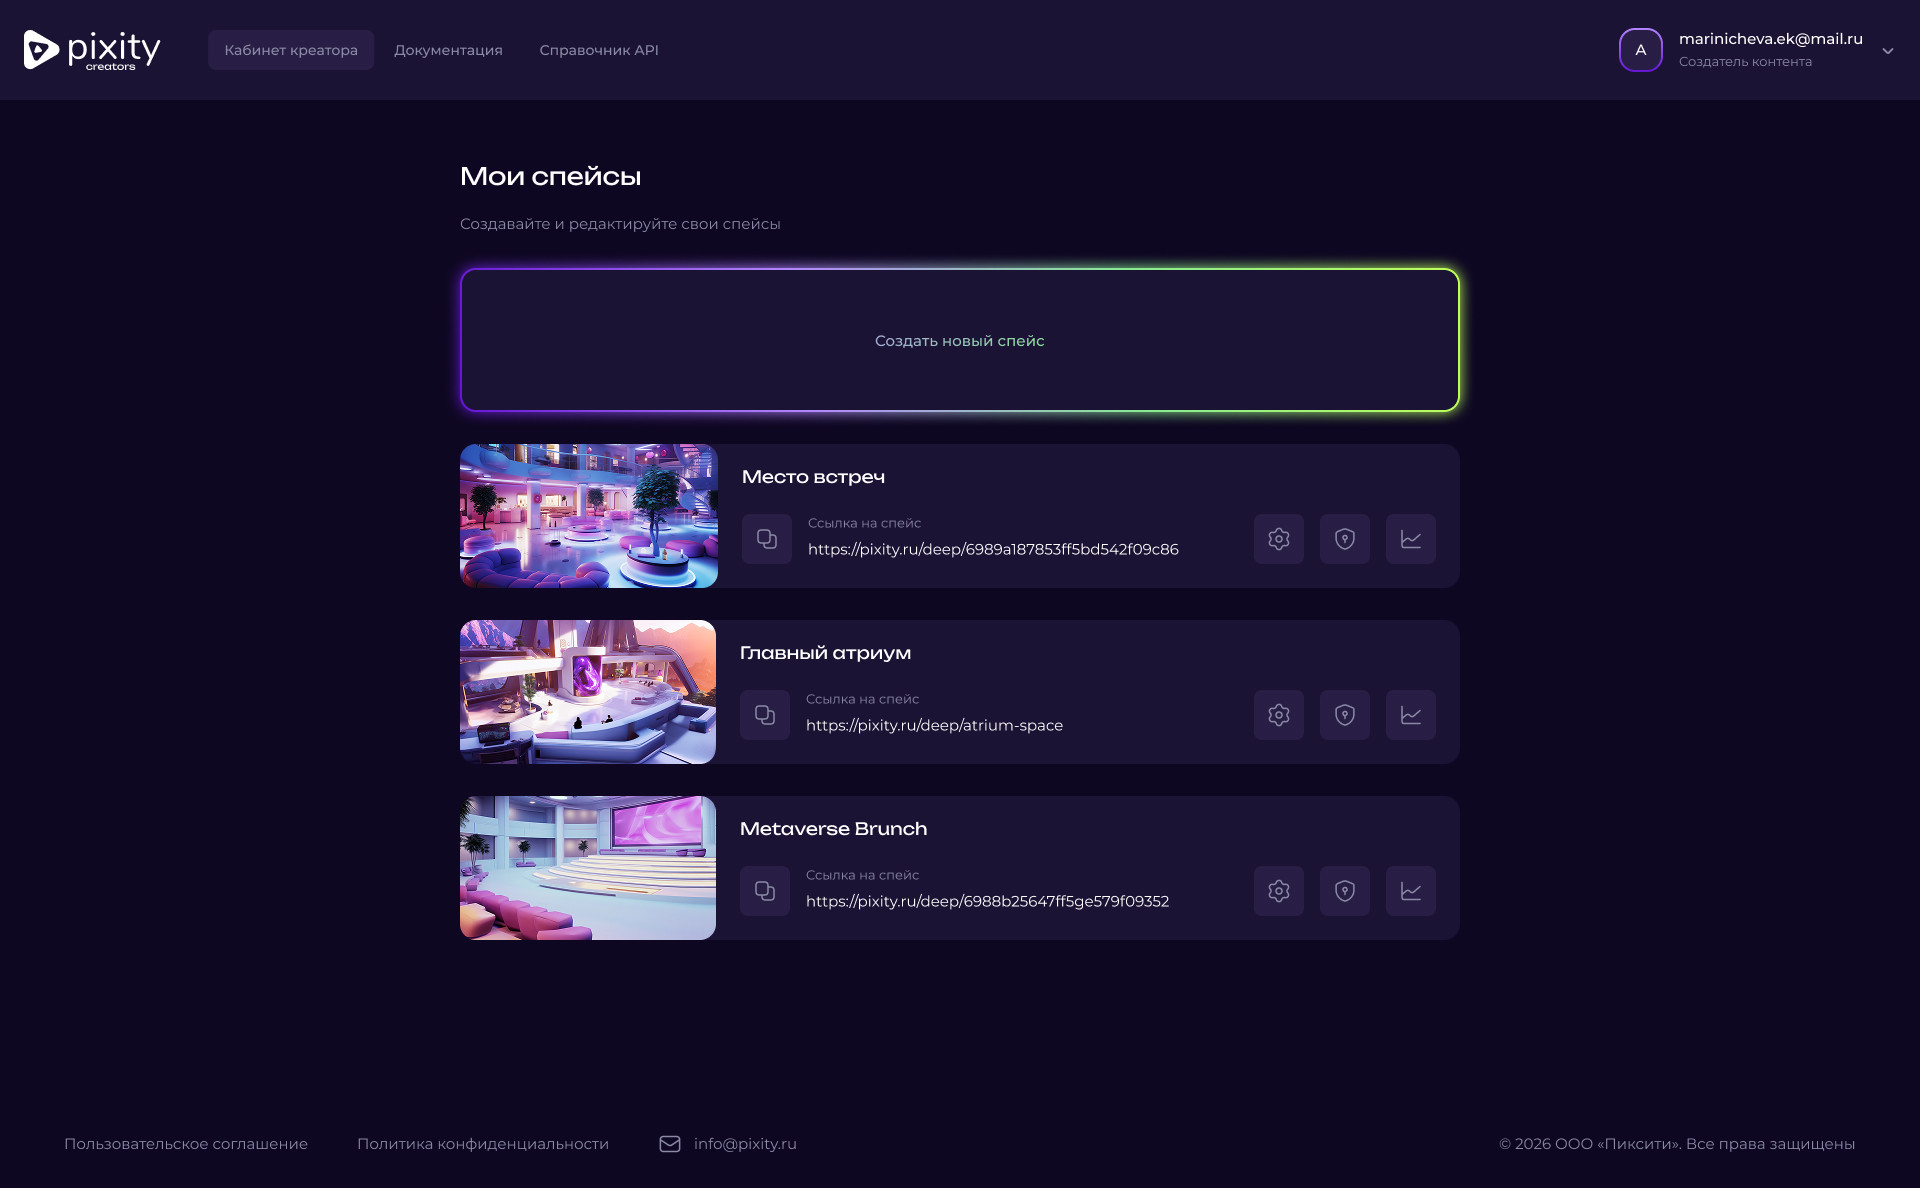
Task: Open shield access settings for Место встреч
Action: 1344,539
